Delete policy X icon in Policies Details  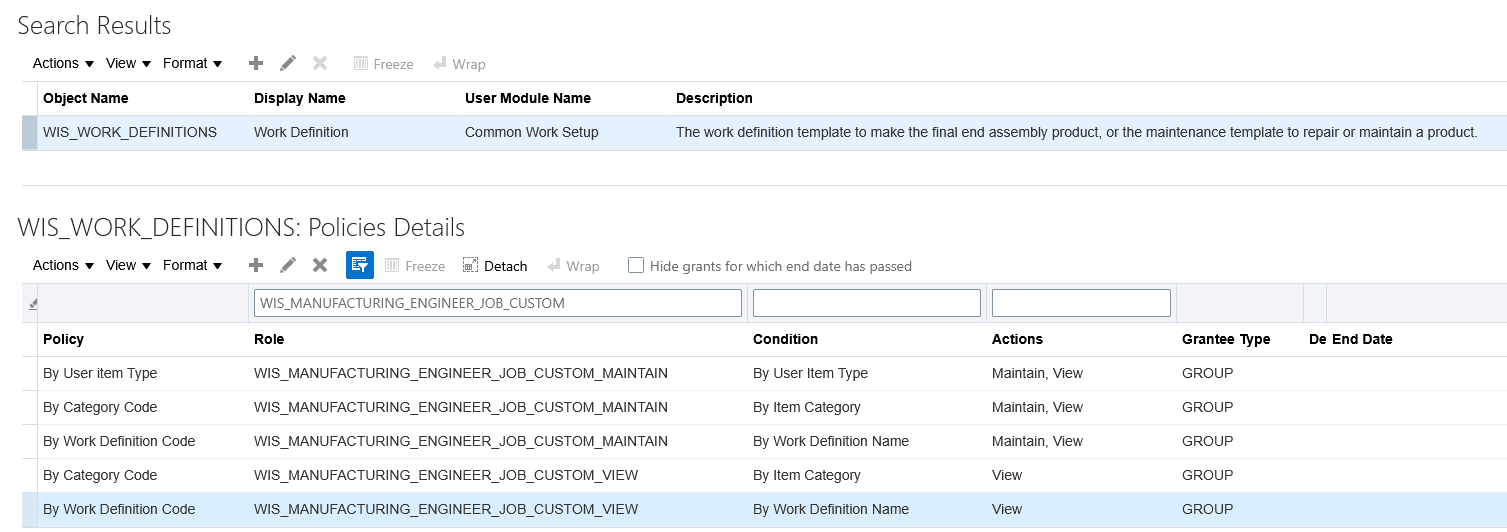click(x=320, y=265)
